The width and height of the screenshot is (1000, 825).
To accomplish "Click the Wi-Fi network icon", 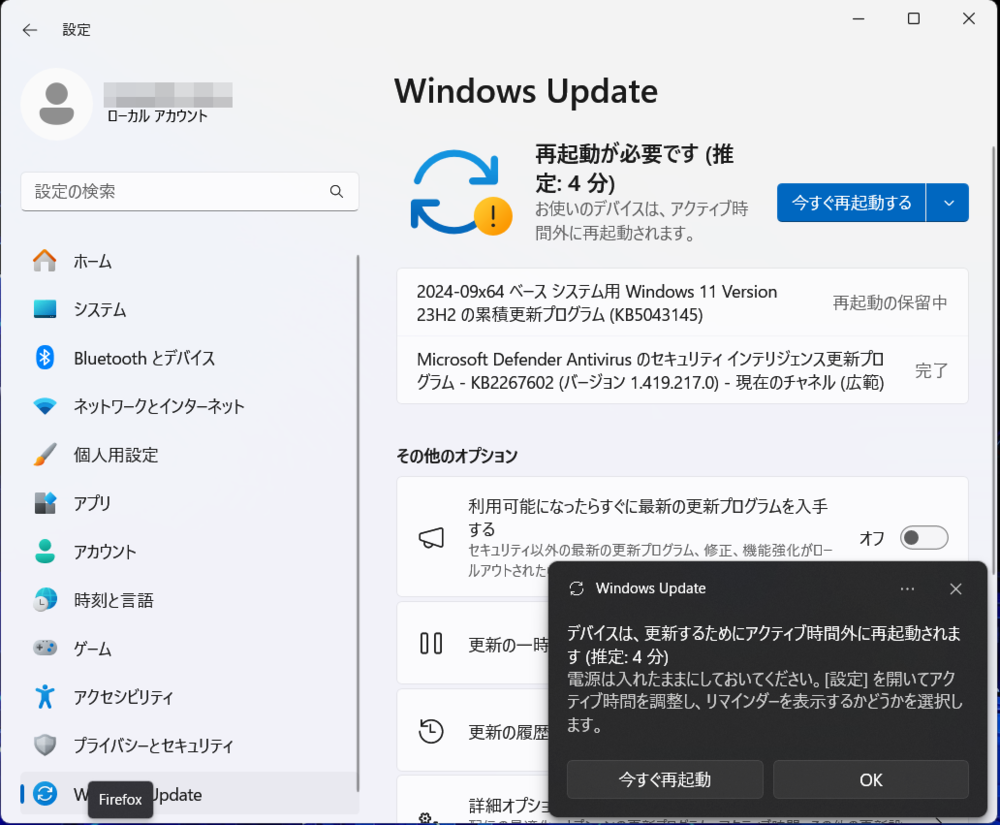I will tap(45, 406).
